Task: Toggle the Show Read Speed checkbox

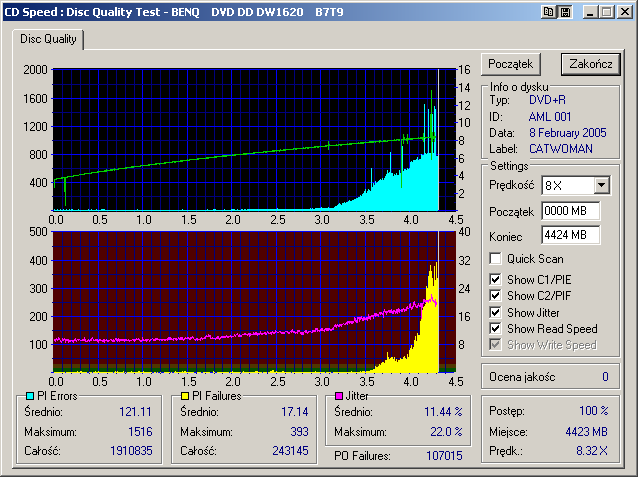Action: pos(495,328)
